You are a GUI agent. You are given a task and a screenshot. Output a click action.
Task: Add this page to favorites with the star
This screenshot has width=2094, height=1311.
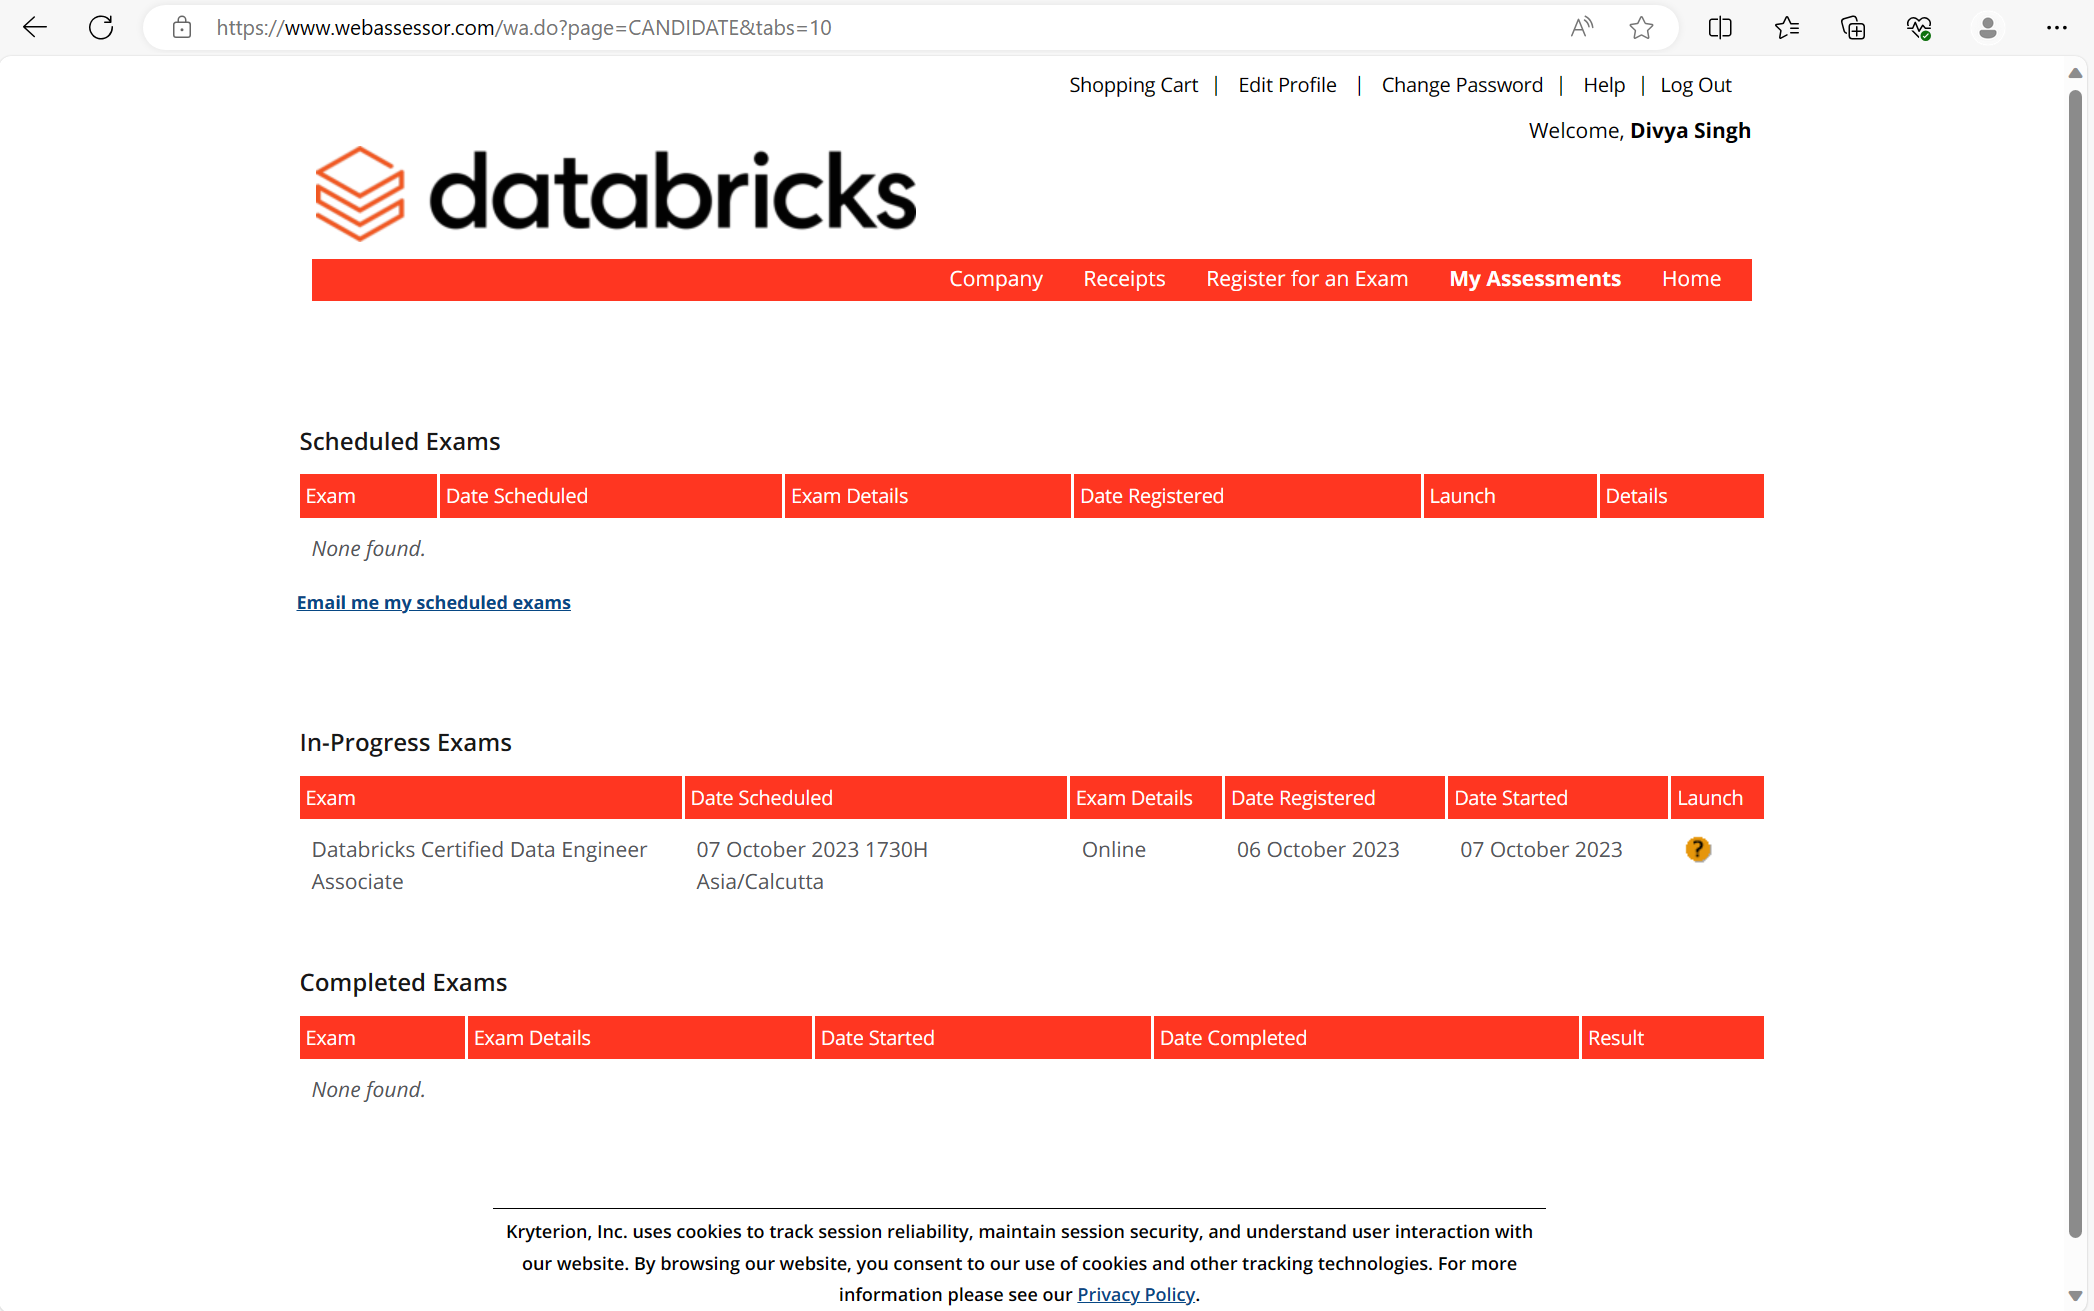coord(1641,27)
